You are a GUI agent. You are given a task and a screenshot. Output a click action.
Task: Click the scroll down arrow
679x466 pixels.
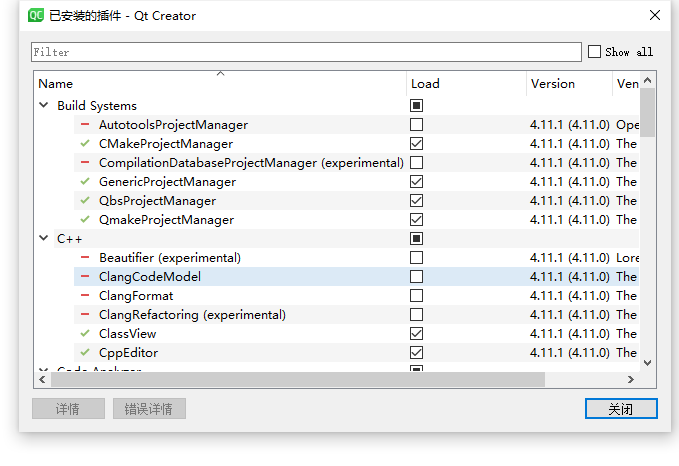[647, 363]
